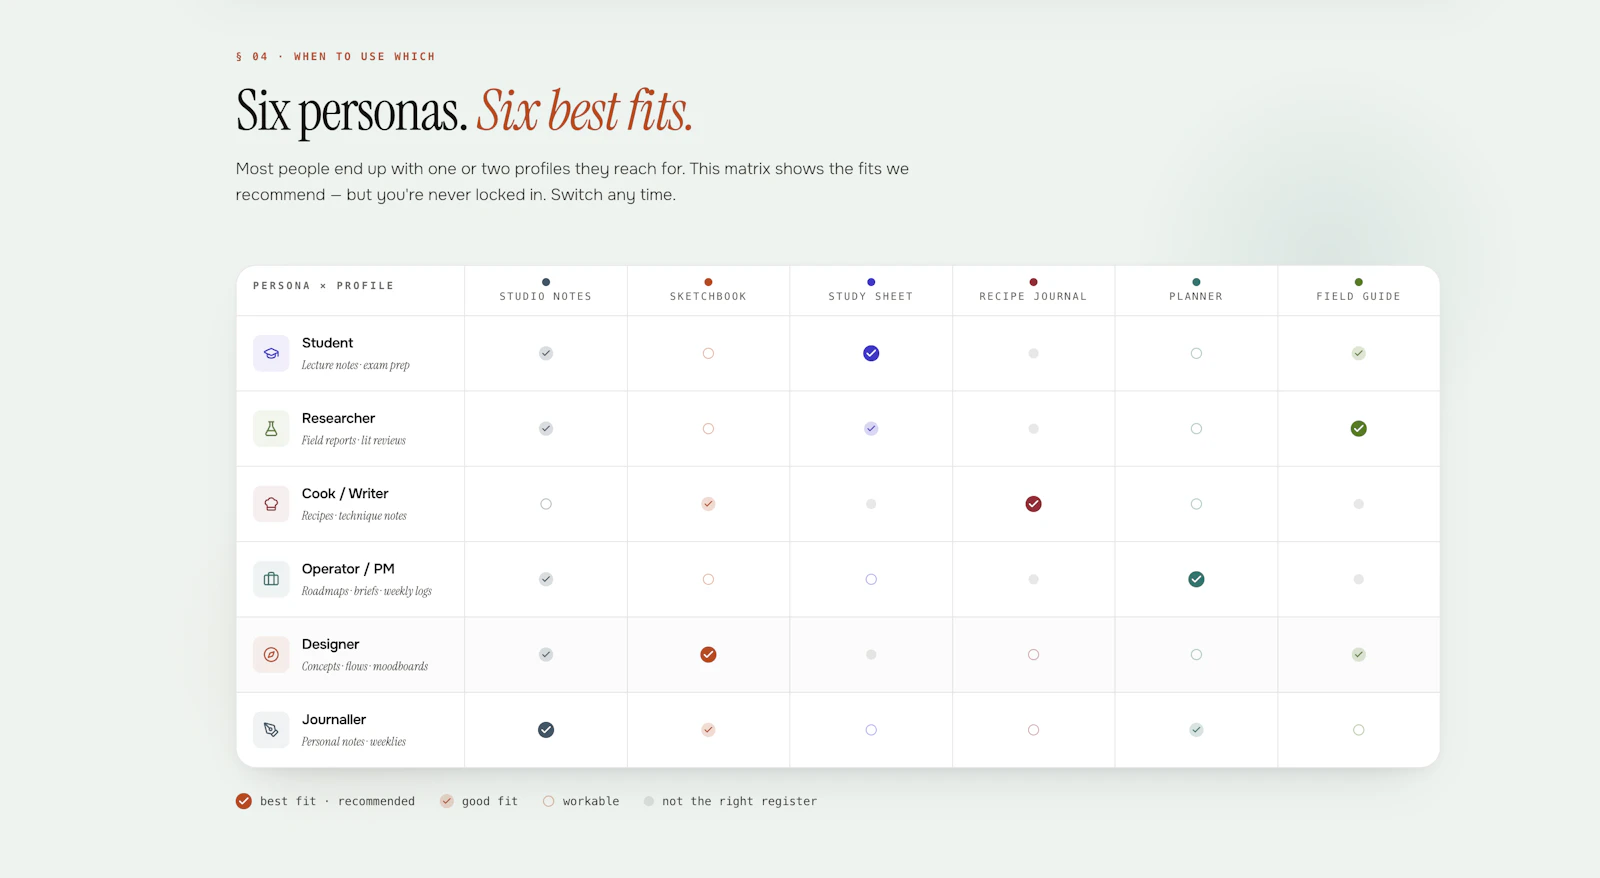Viewport: 1600px width, 878px height.
Task: Click Operator / PM gray dot under Field Guide
Action: coord(1358,579)
